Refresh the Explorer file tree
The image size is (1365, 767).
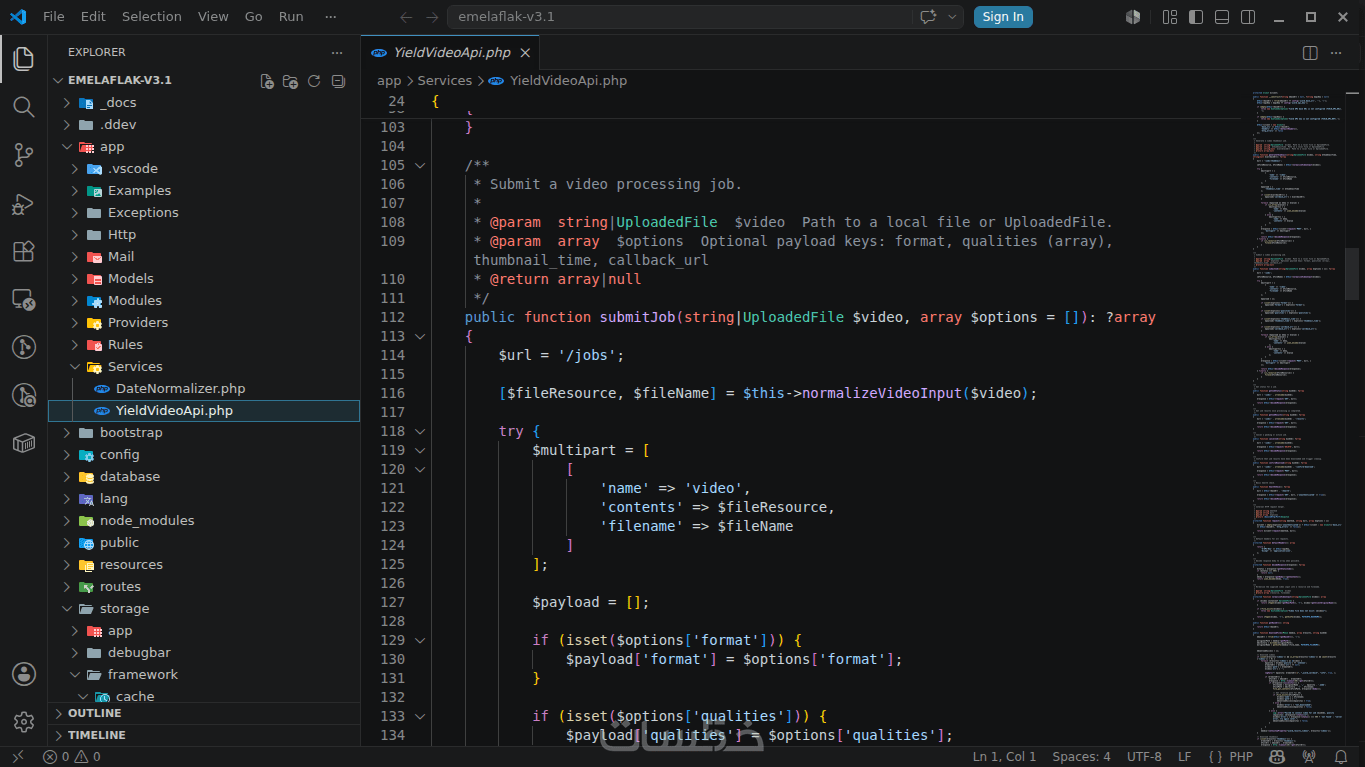tap(314, 81)
